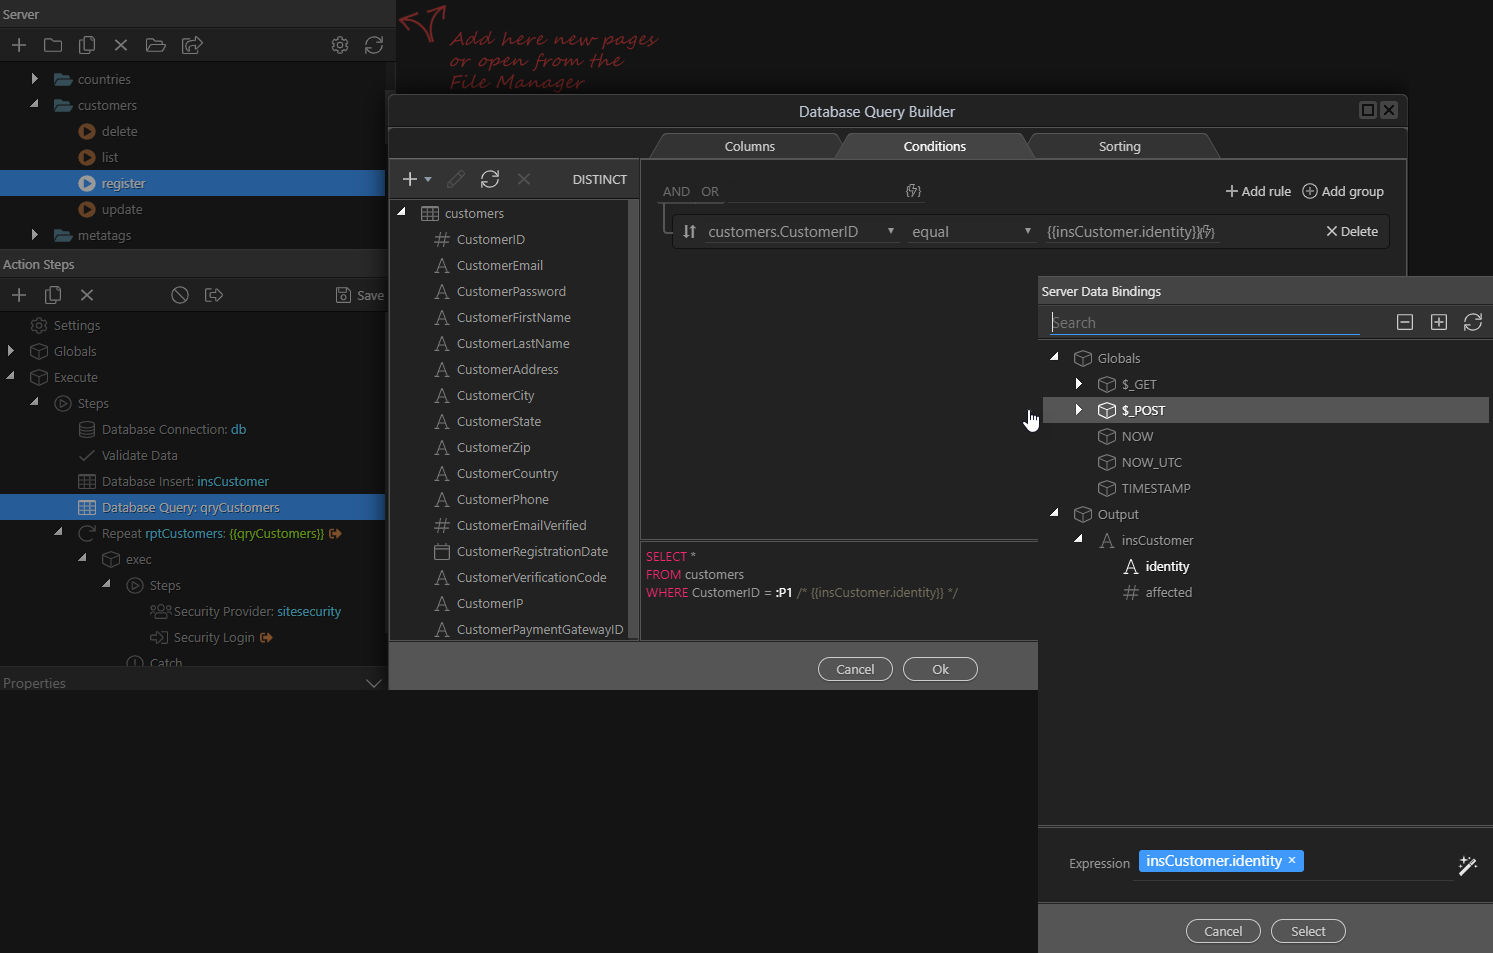Click Select in Server Data Bindings
1493x953 pixels.
click(1307, 931)
